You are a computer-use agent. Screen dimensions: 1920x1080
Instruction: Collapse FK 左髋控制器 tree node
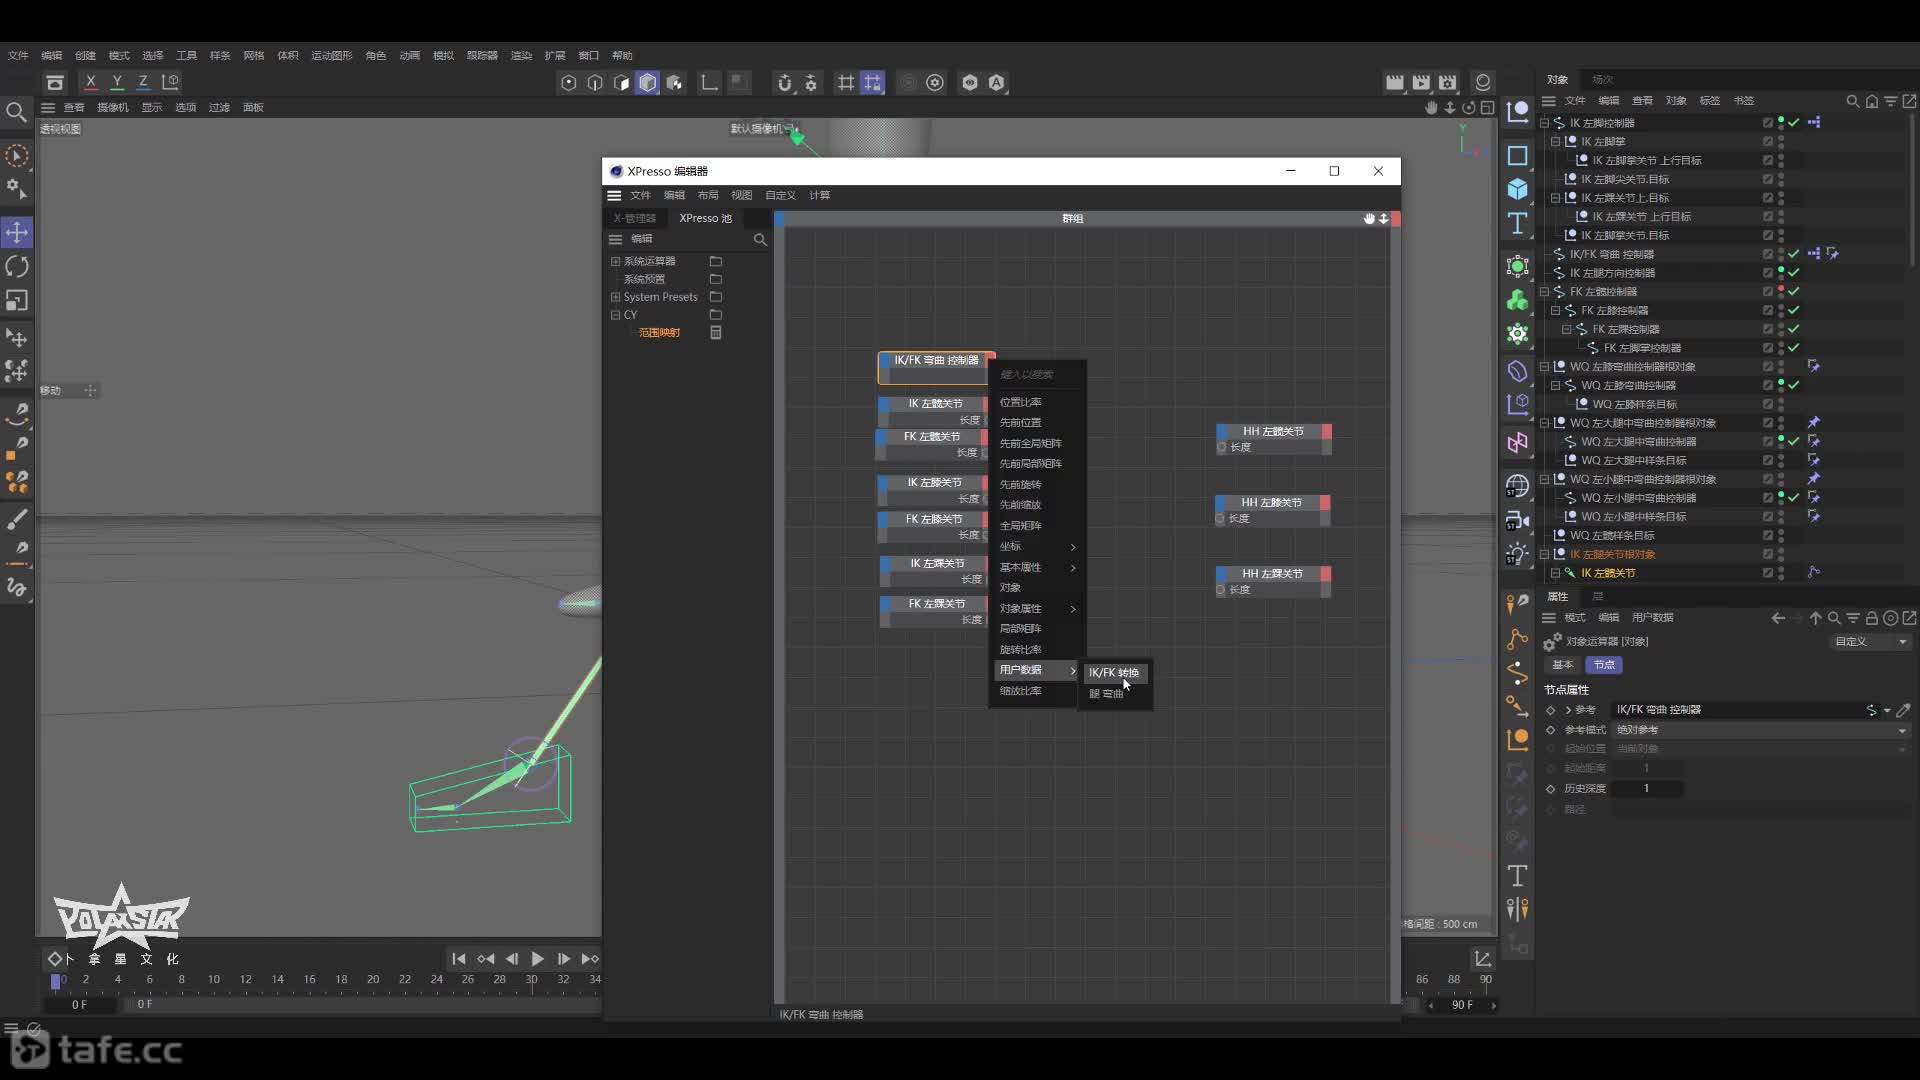point(1545,292)
